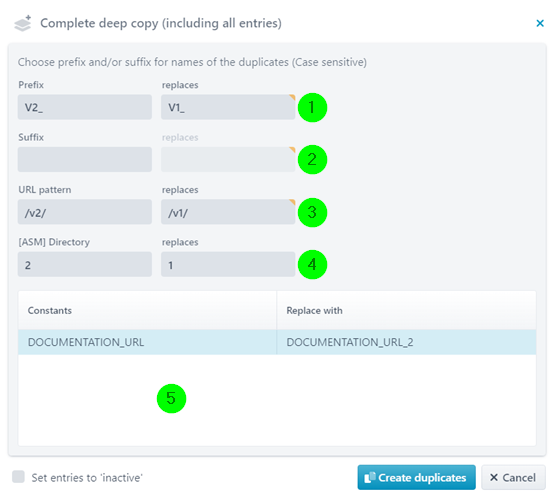Click the Constants column header
Image resolution: width=554 pixels, height=496 pixels.
coord(147,311)
